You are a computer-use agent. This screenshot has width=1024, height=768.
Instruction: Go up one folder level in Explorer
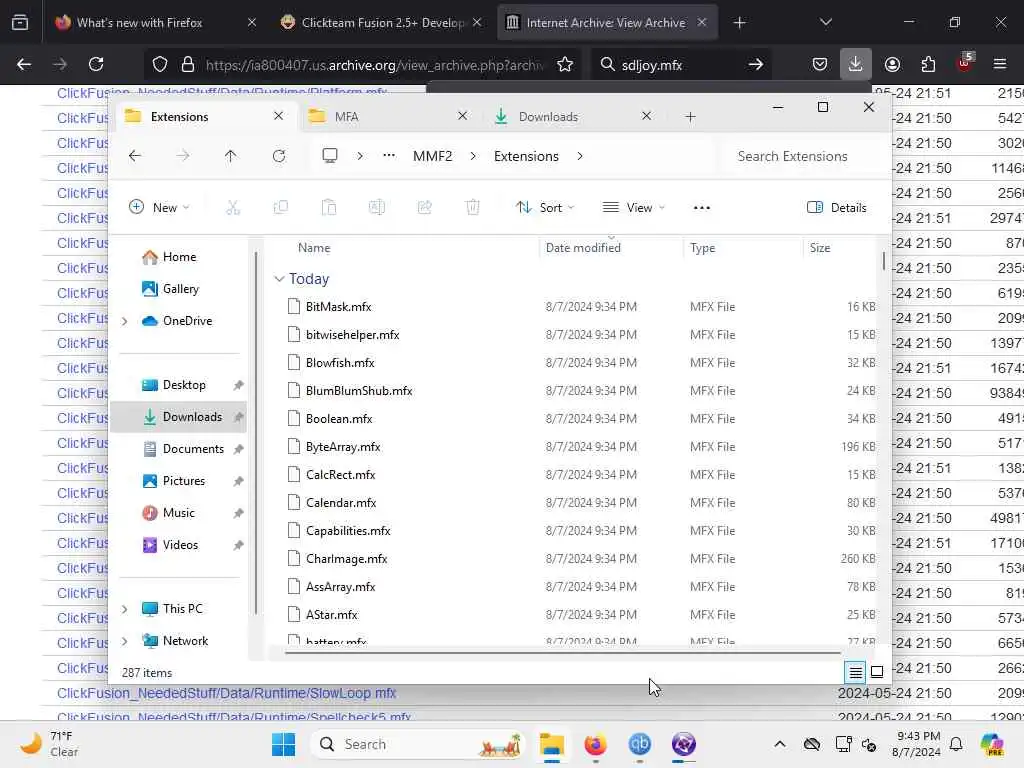(231, 156)
